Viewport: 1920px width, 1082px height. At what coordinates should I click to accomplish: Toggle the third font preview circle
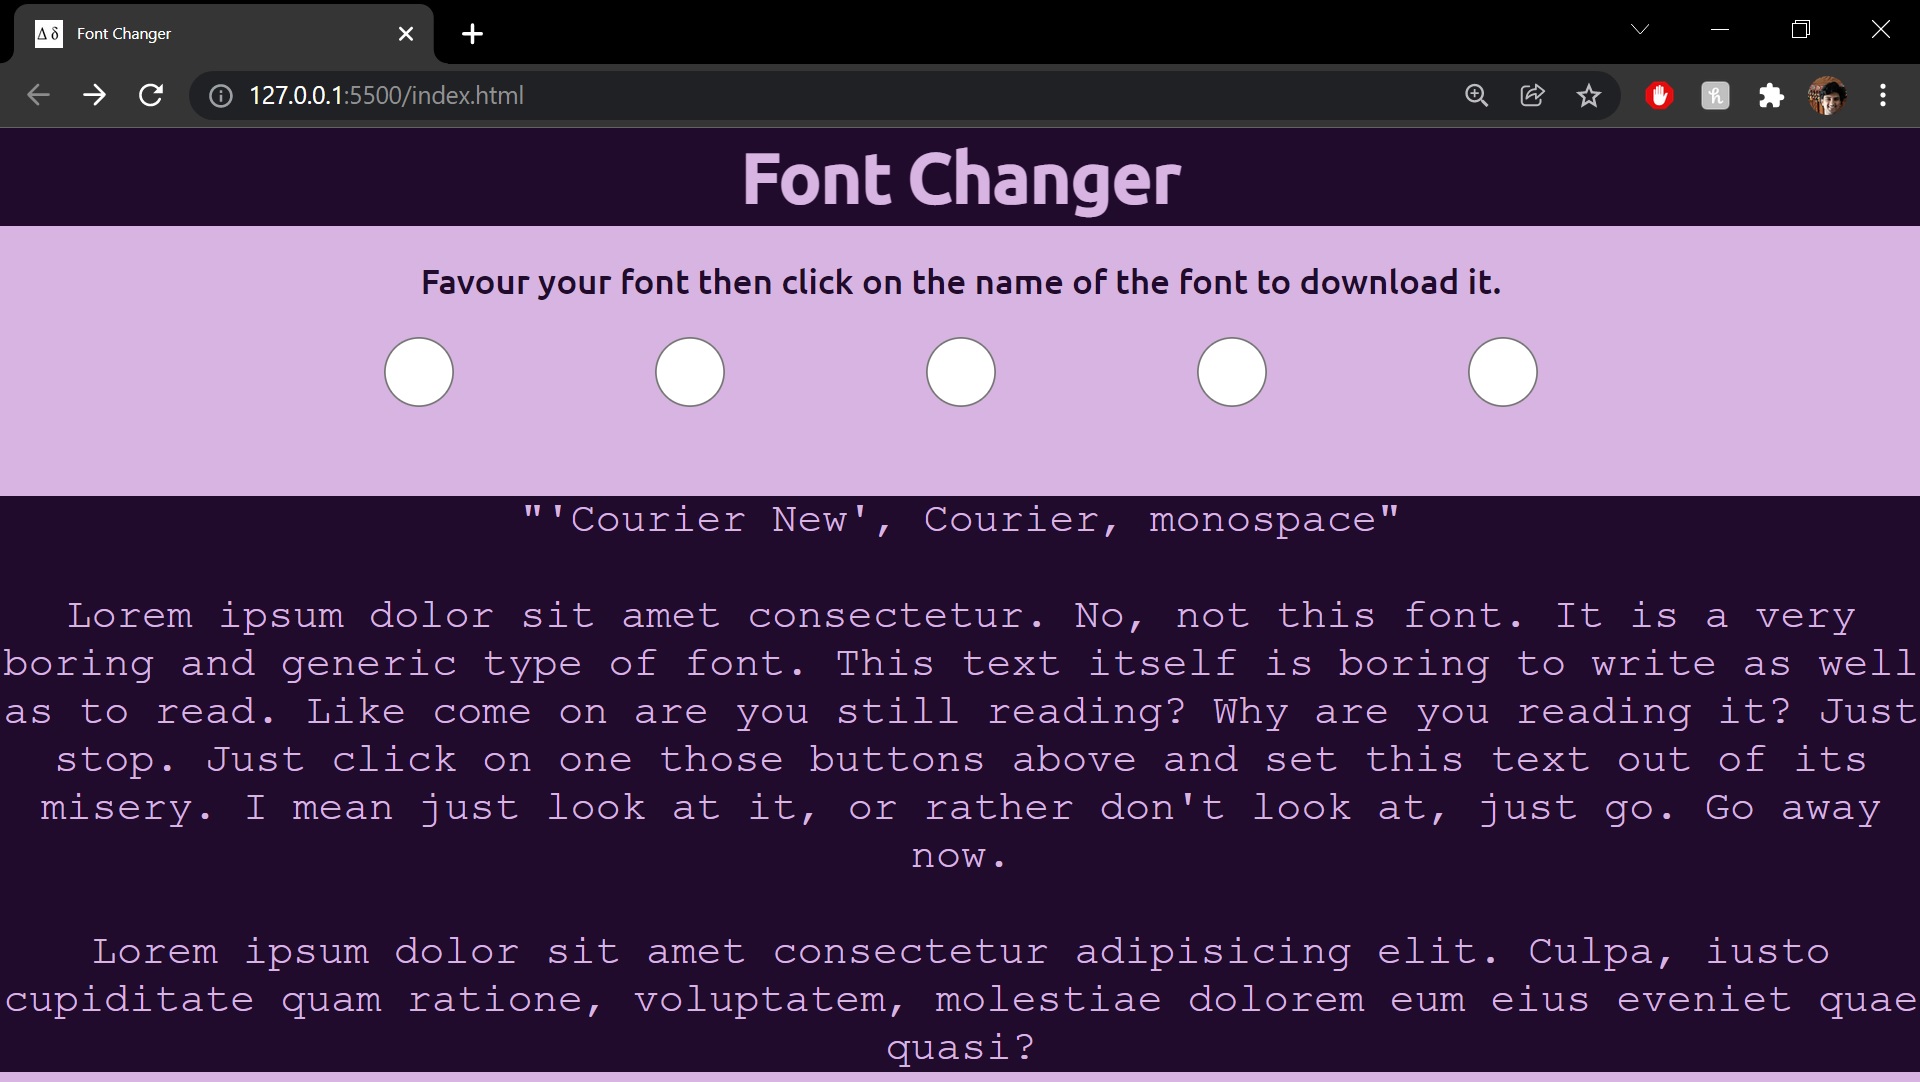click(960, 372)
